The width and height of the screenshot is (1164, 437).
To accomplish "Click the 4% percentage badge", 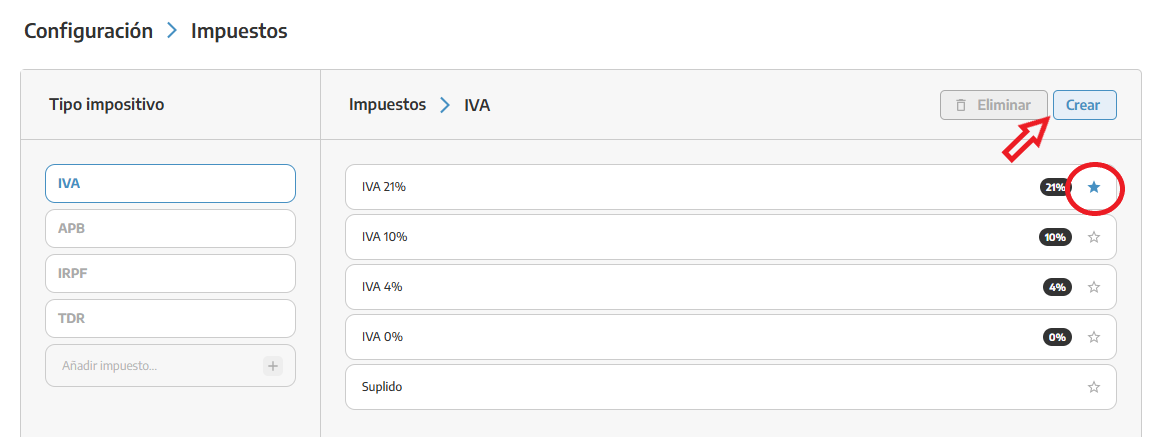I will (x=1057, y=287).
